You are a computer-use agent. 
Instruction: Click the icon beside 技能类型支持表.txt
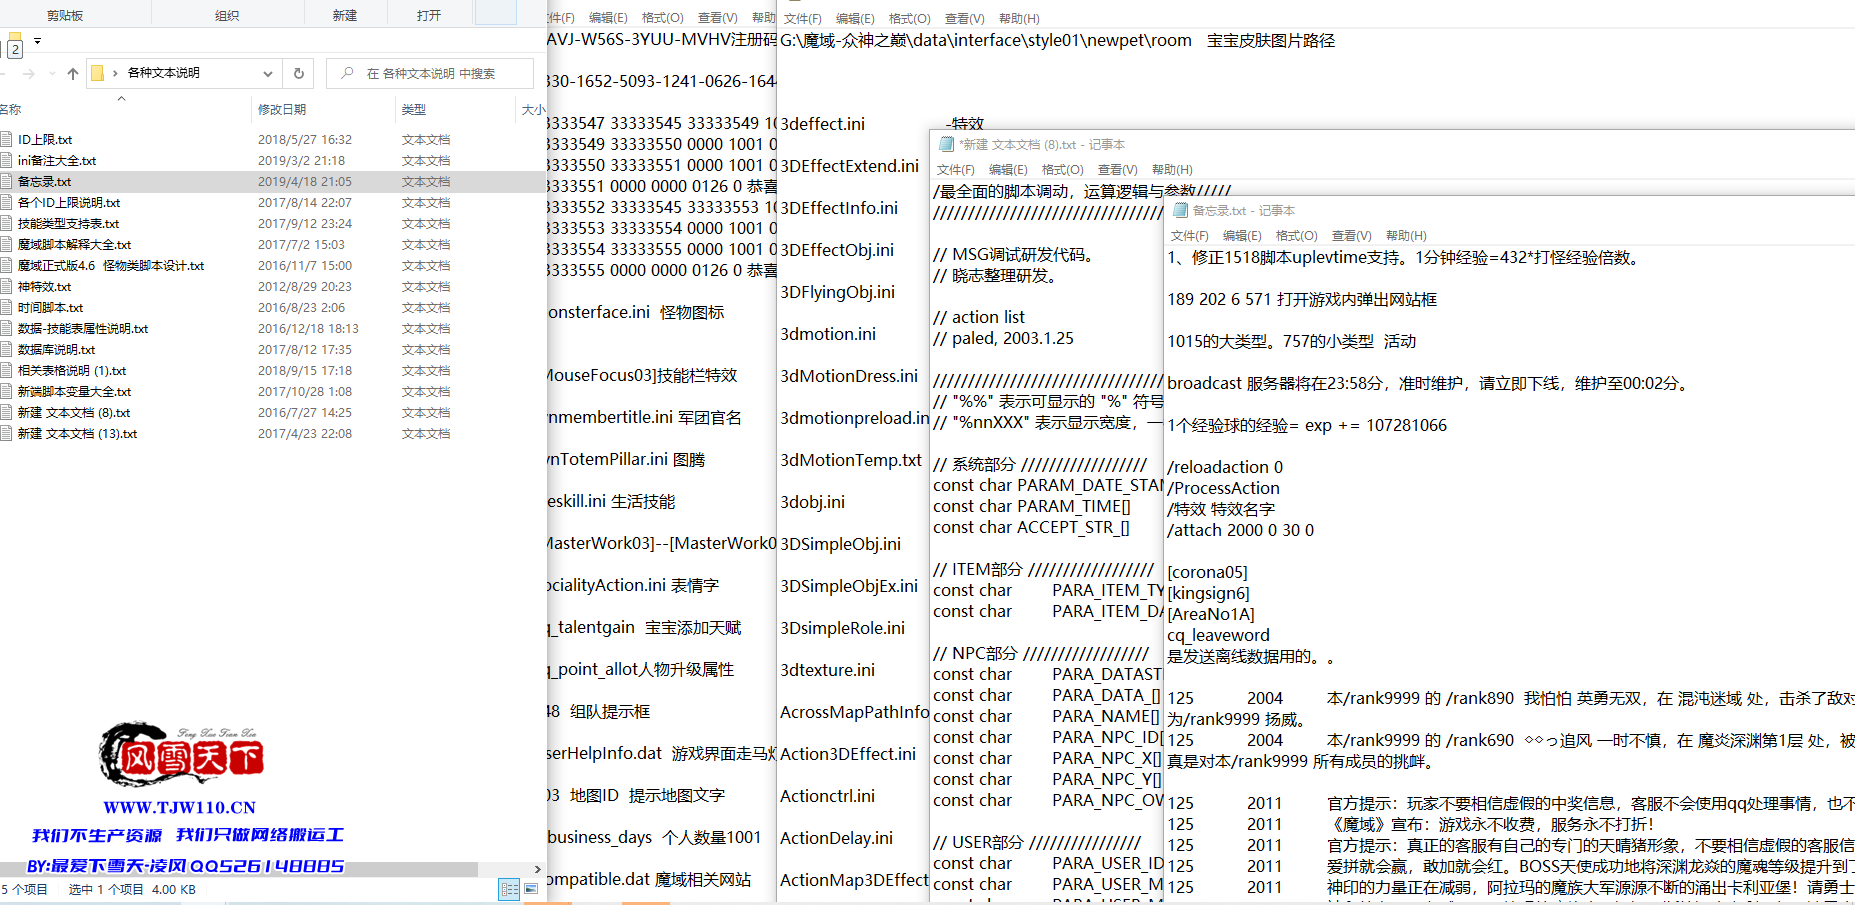coord(7,224)
